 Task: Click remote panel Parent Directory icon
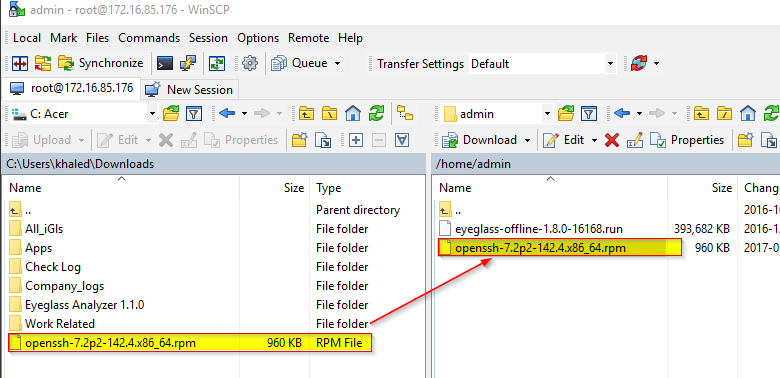[701, 114]
